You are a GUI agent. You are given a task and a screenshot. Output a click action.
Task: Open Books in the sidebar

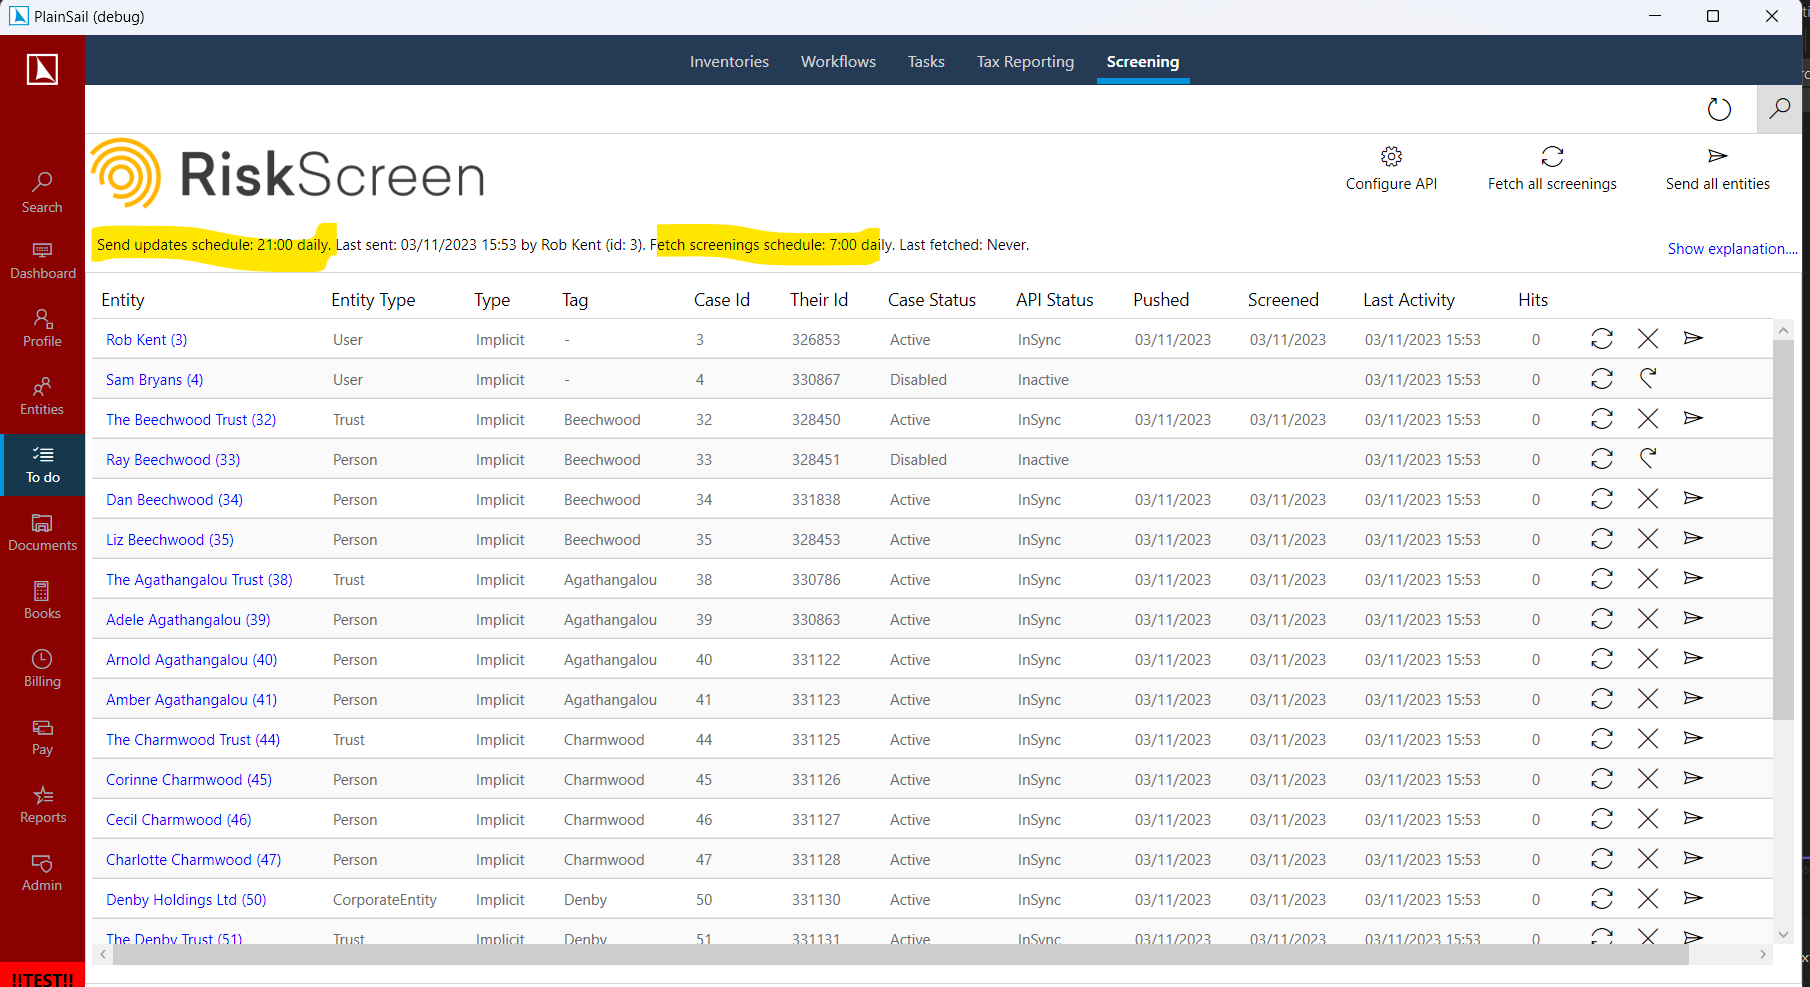[42, 600]
